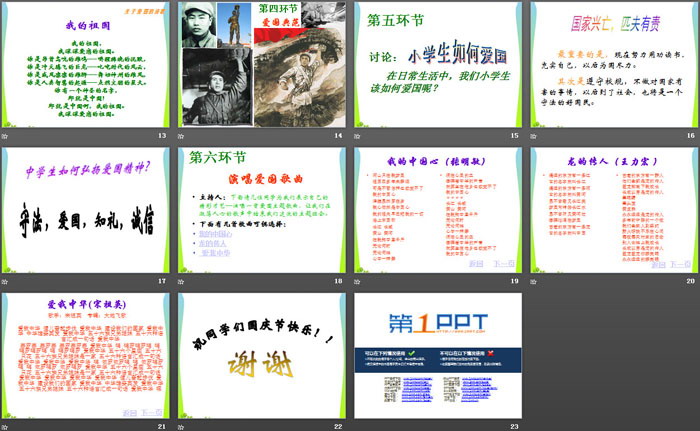
Task: Select slide 22 thumbnail 谢谢
Action: click(262, 356)
